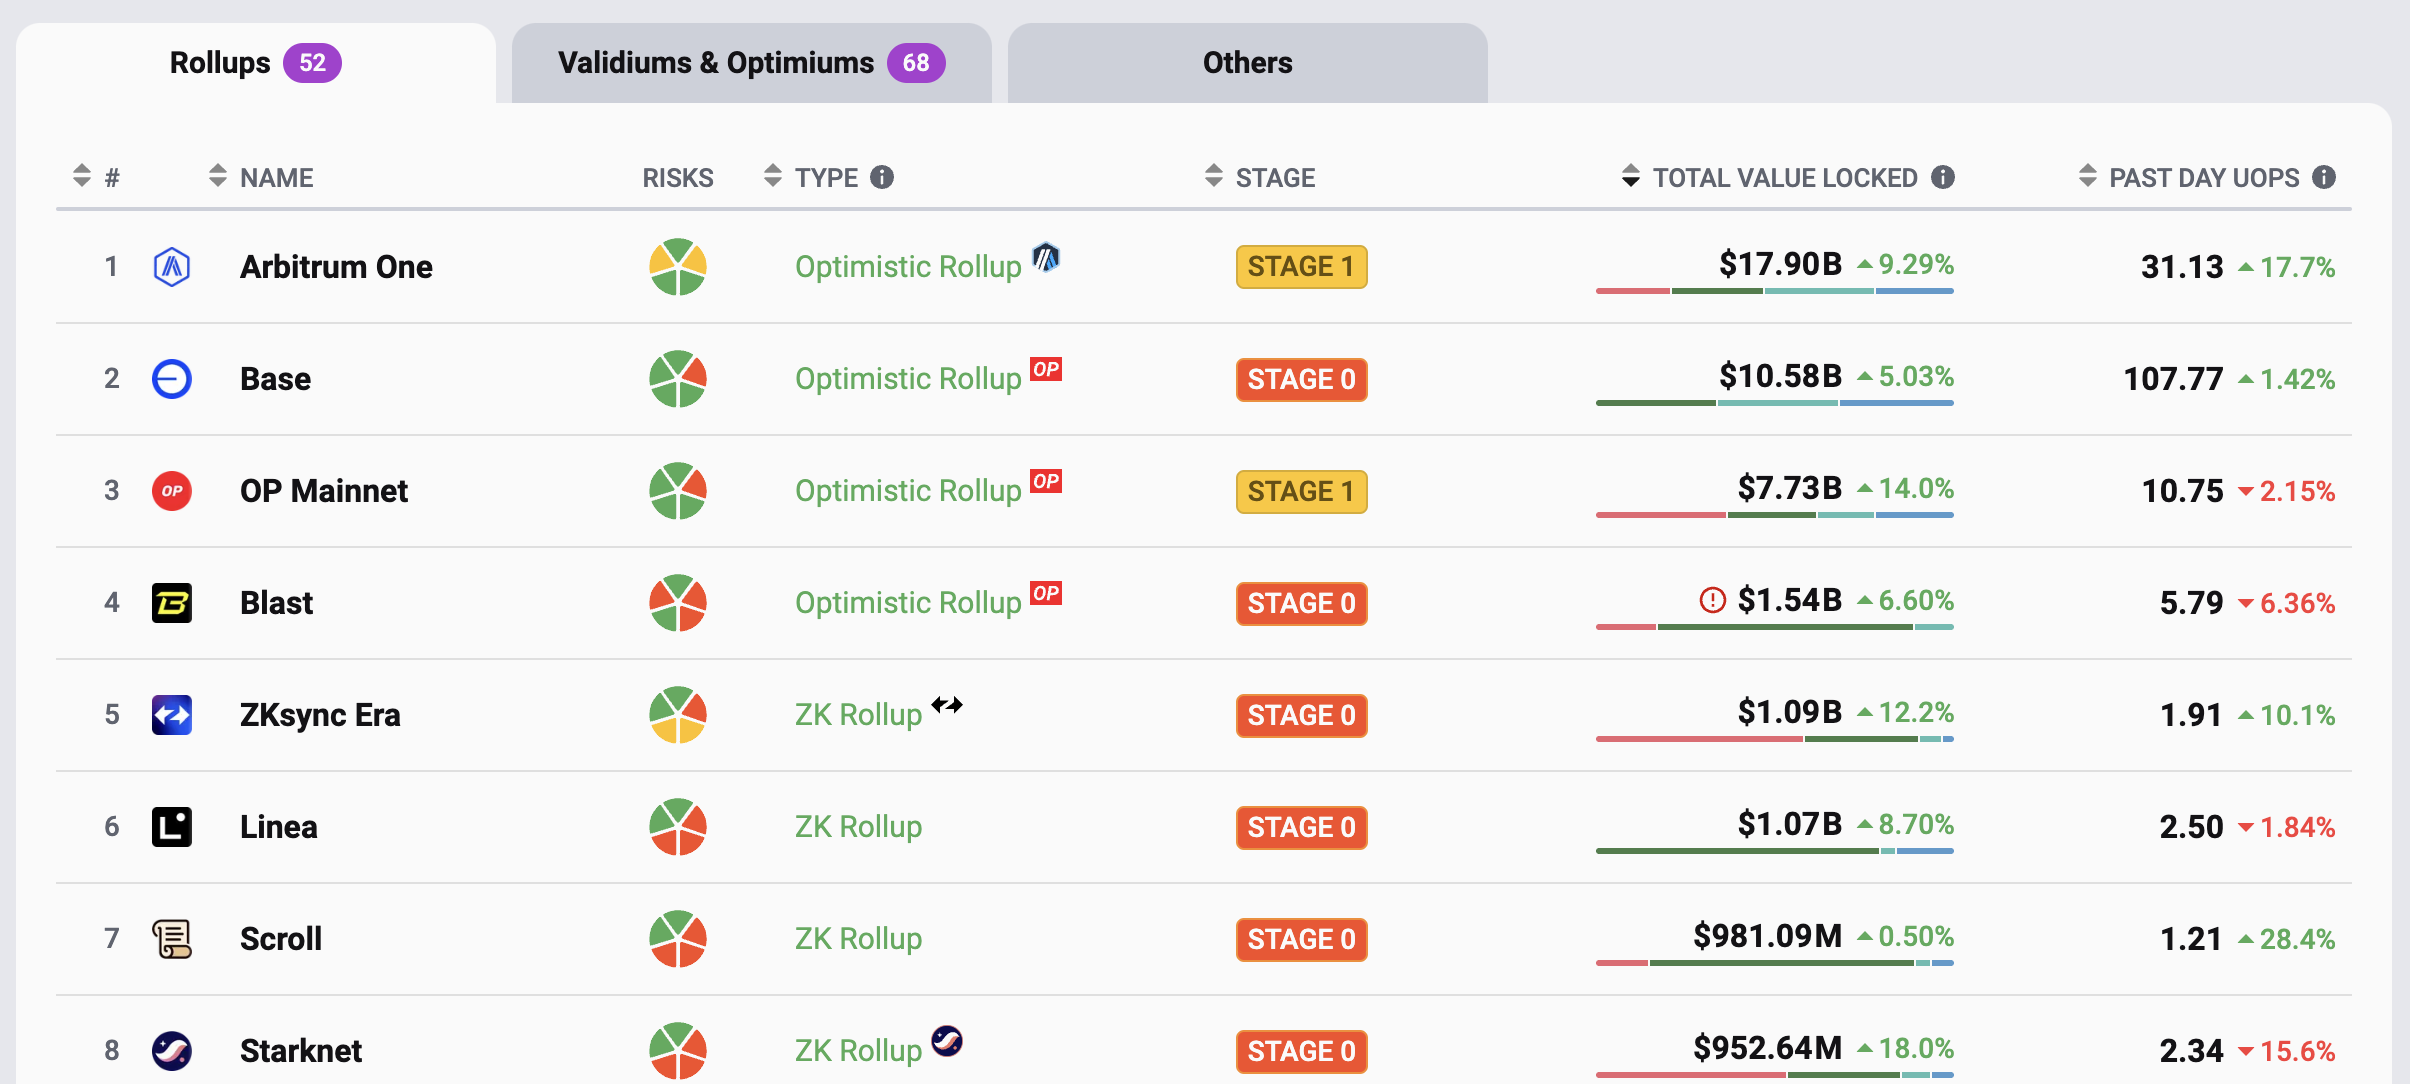Click OP Mainnet $7.73B TVL value
Screen dimensions: 2410x1084
pos(1790,488)
